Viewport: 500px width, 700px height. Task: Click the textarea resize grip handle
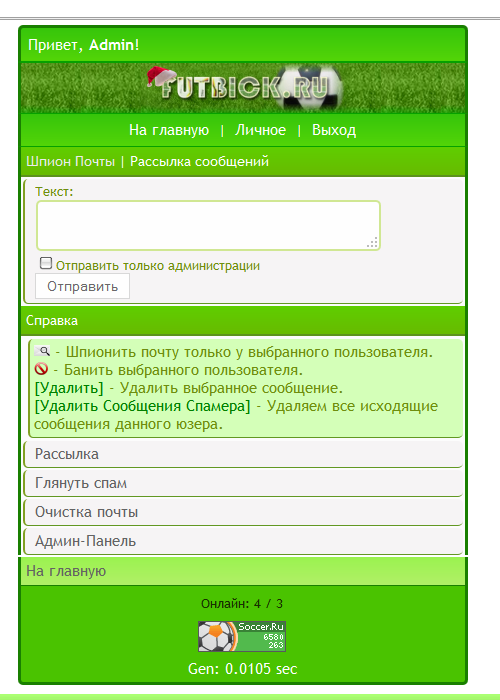(372, 242)
